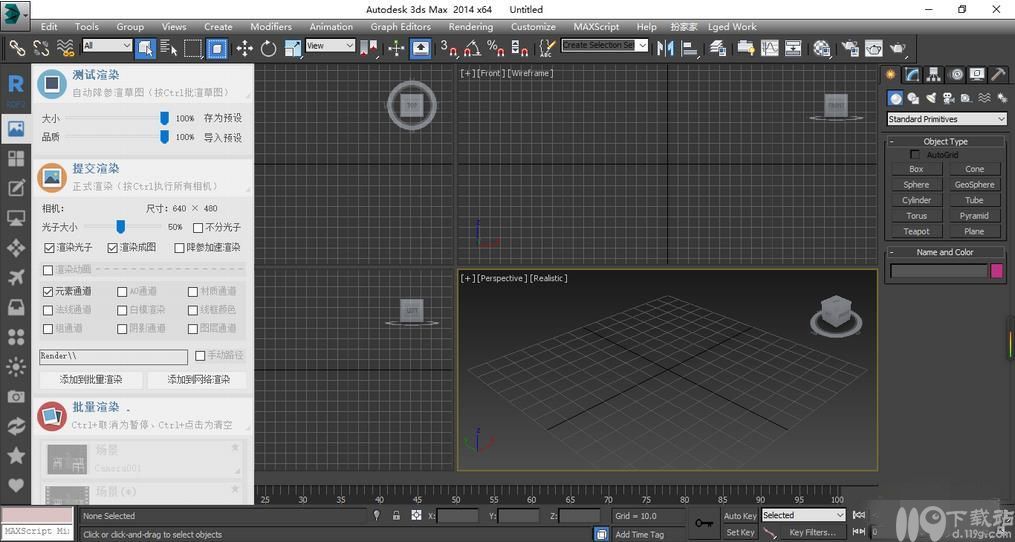Activate the Select and Move tool
The width and height of the screenshot is (1015, 542).
(x=244, y=47)
